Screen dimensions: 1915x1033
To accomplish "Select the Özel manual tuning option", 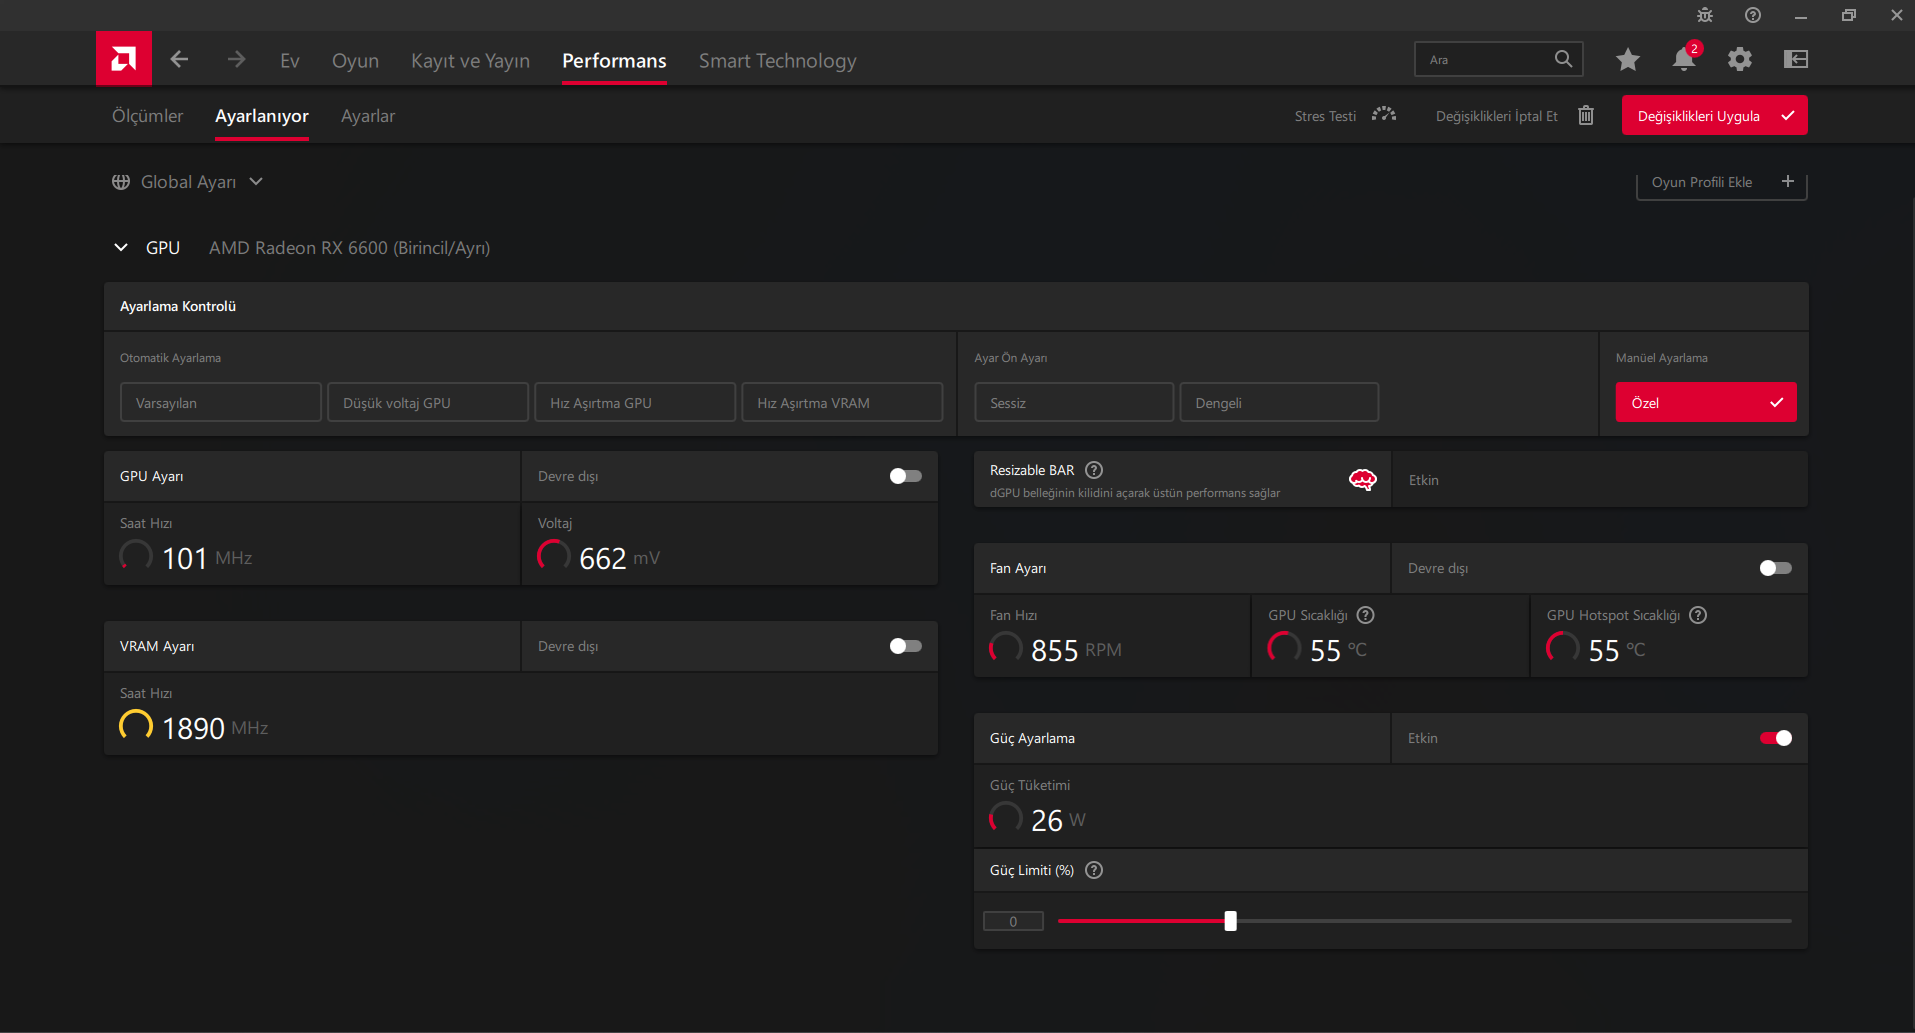I will [1706, 402].
